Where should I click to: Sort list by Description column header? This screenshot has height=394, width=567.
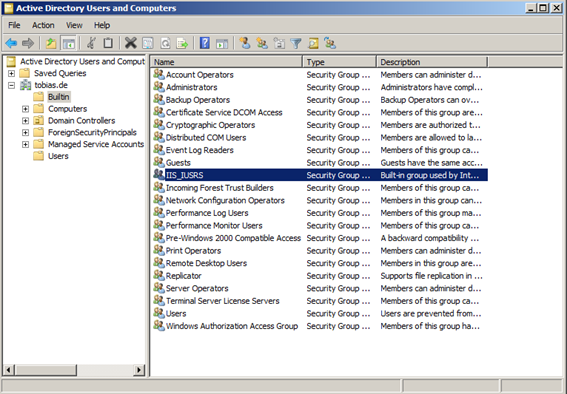(432, 62)
